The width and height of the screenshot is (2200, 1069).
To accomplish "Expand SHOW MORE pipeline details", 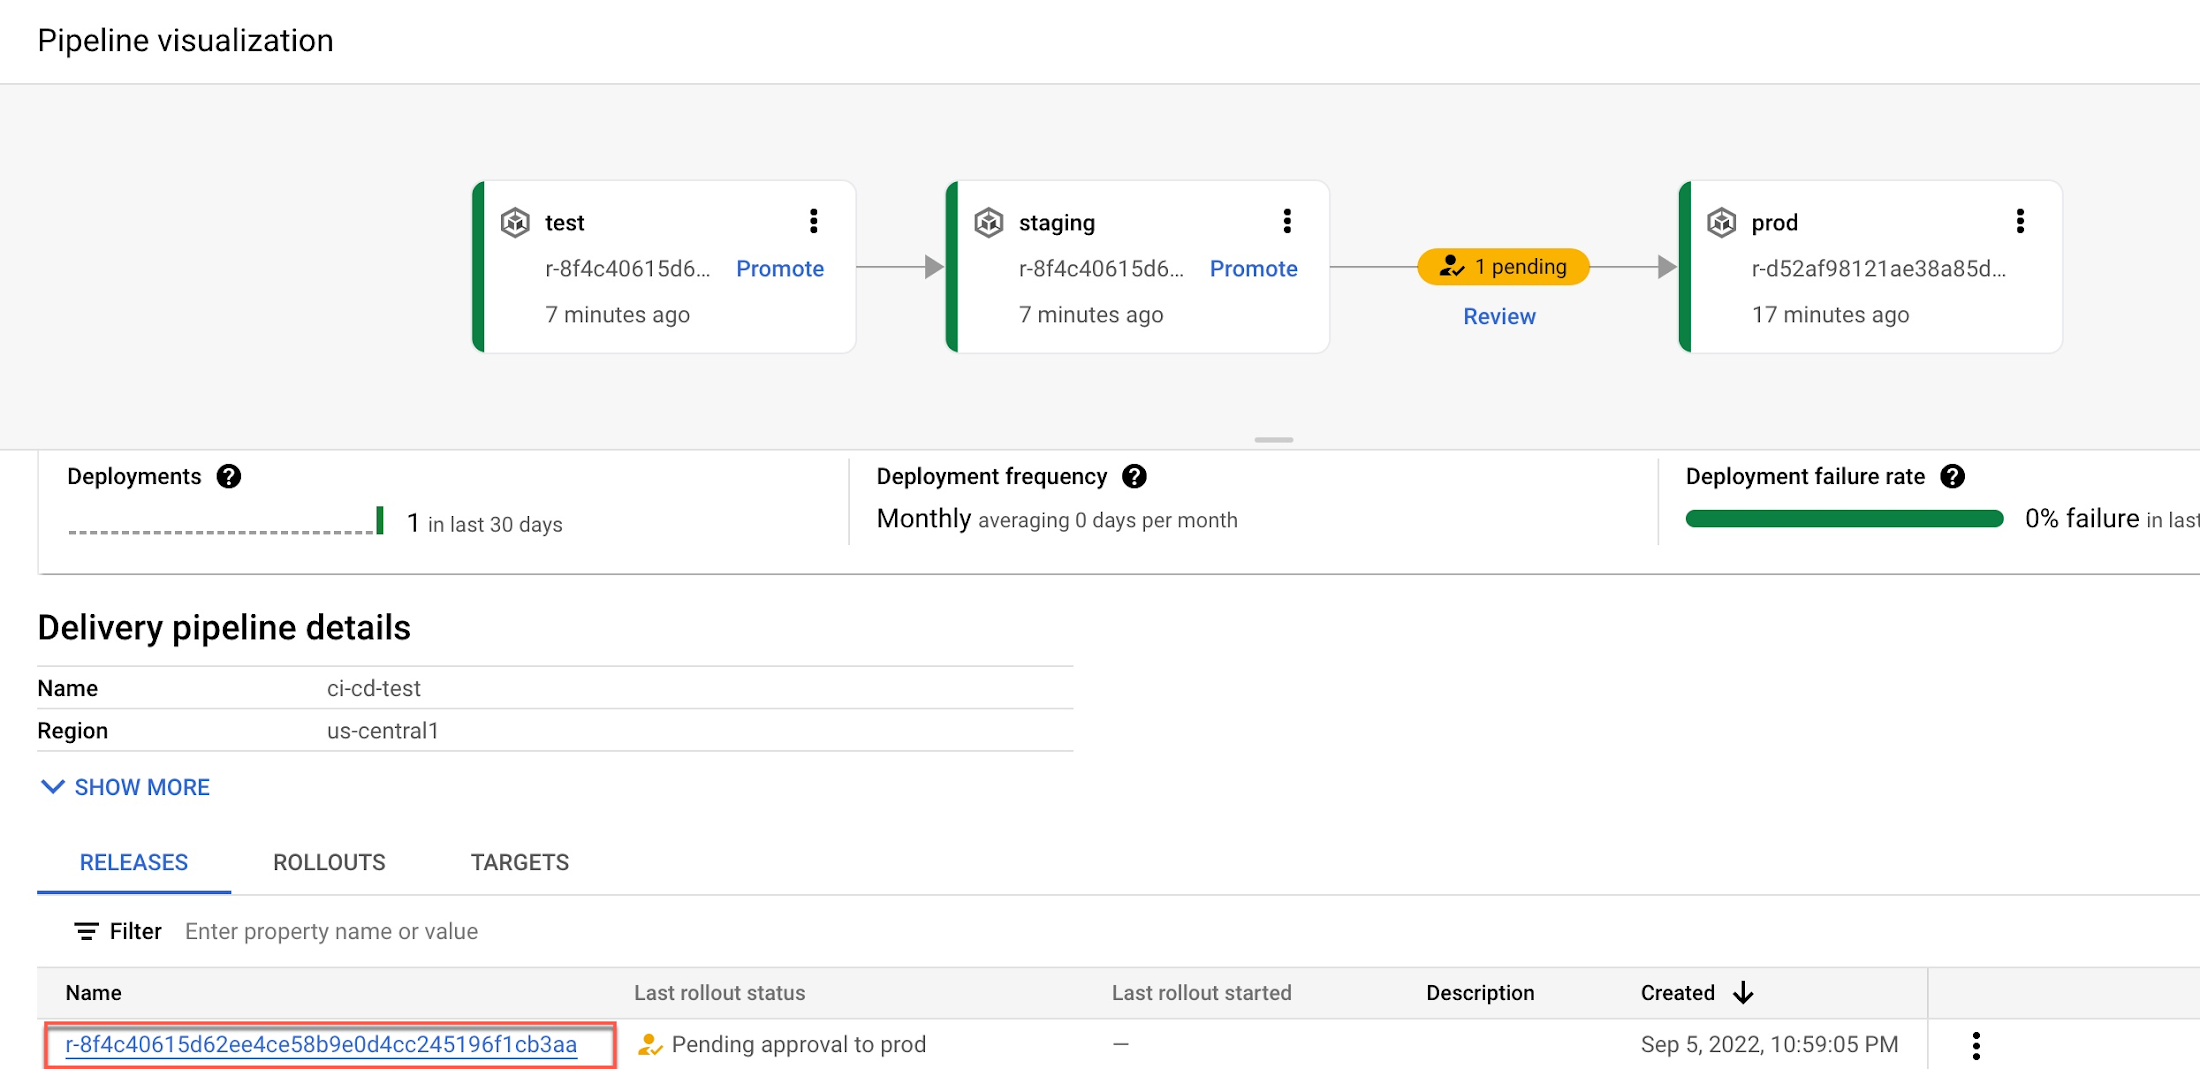I will coord(125,787).
